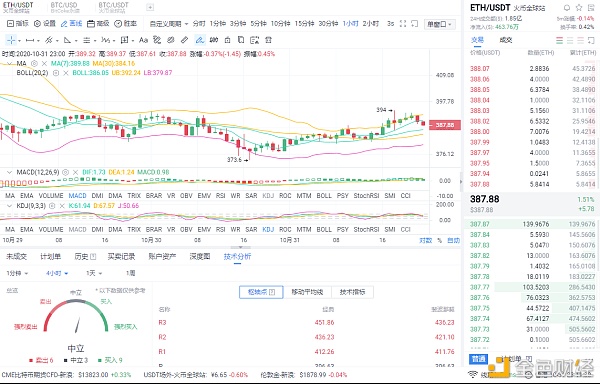Viewport: 600px width, 384px height.
Task: Show asks-only order book view
Action: coord(580,40)
